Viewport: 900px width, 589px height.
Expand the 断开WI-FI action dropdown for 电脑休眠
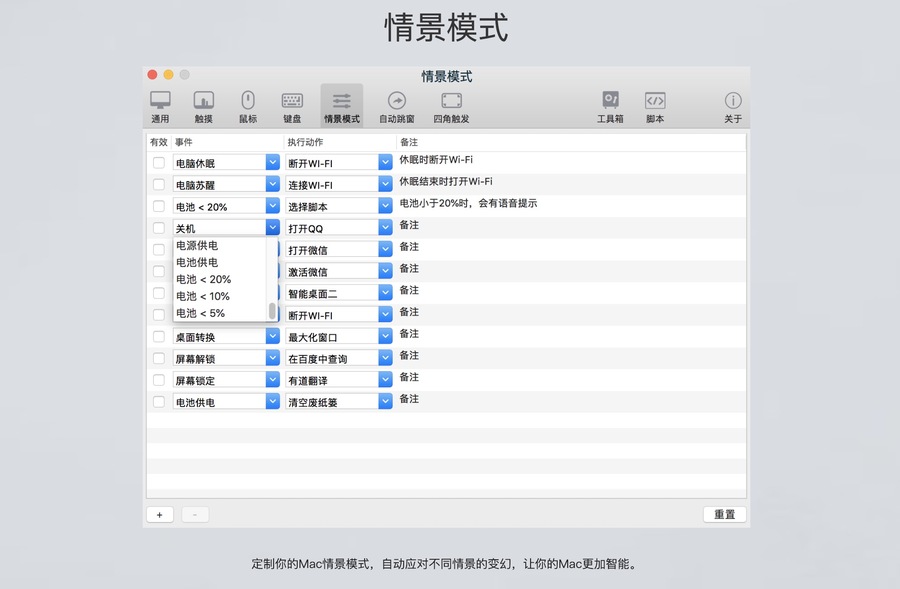coord(385,163)
